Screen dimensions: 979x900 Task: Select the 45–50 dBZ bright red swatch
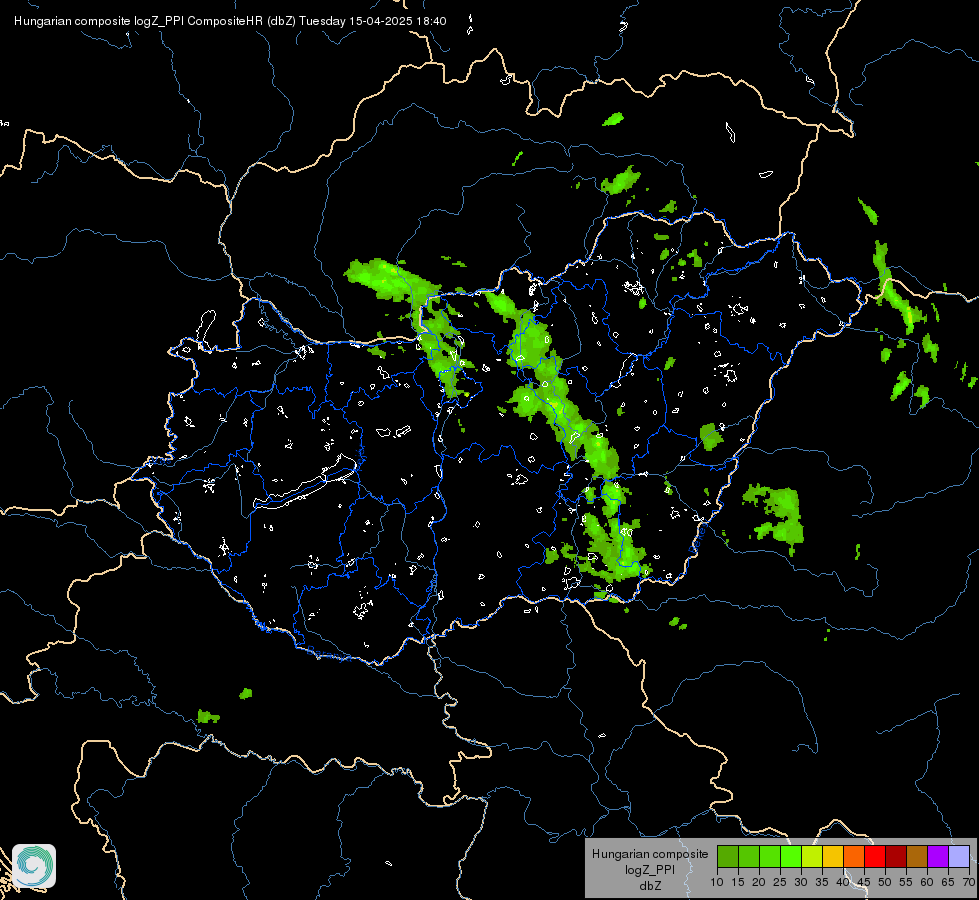click(x=875, y=856)
